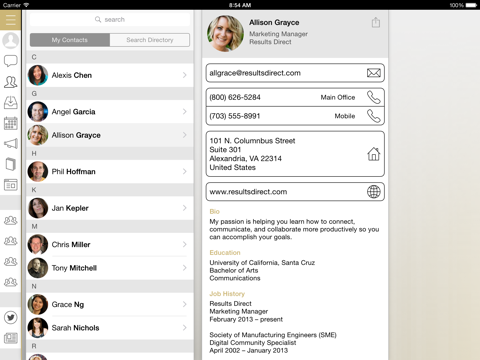Tap the battery indicator in the status bar
Image resolution: width=480 pixels, height=360 pixels.
tap(471, 5)
